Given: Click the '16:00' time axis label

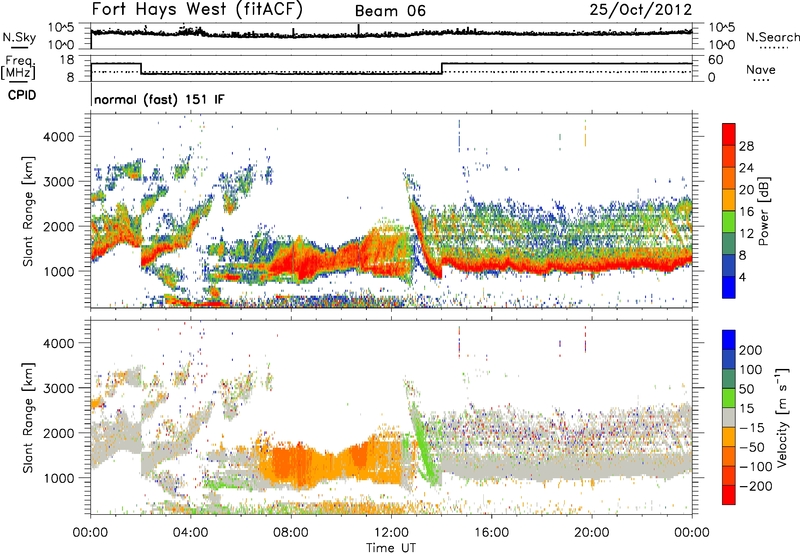Looking at the screenshot, I should [x=491, y=533].
